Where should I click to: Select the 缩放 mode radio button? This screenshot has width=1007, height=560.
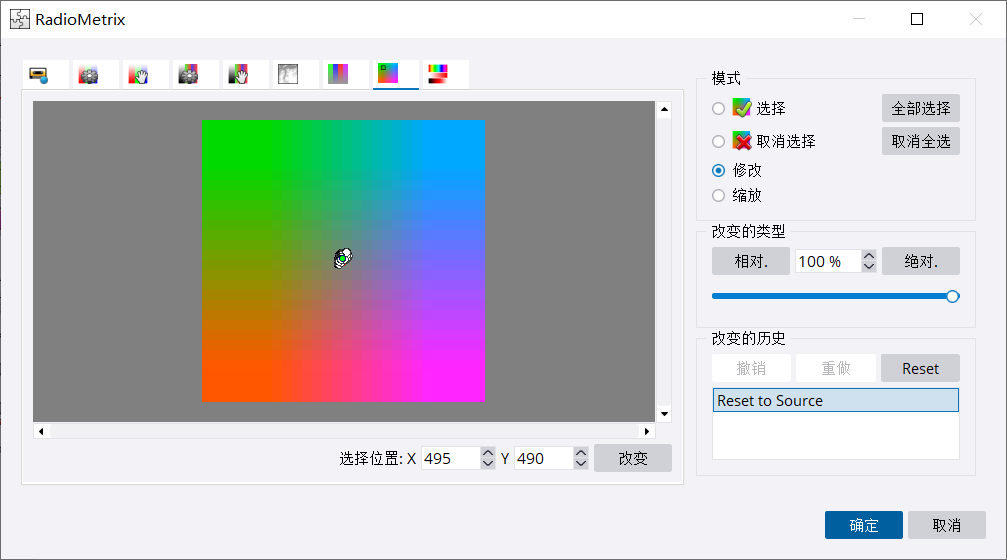pos(718,196)
